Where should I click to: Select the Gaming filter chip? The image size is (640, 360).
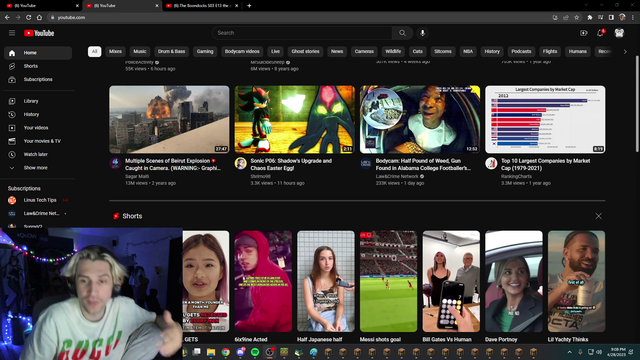[205, 51]
